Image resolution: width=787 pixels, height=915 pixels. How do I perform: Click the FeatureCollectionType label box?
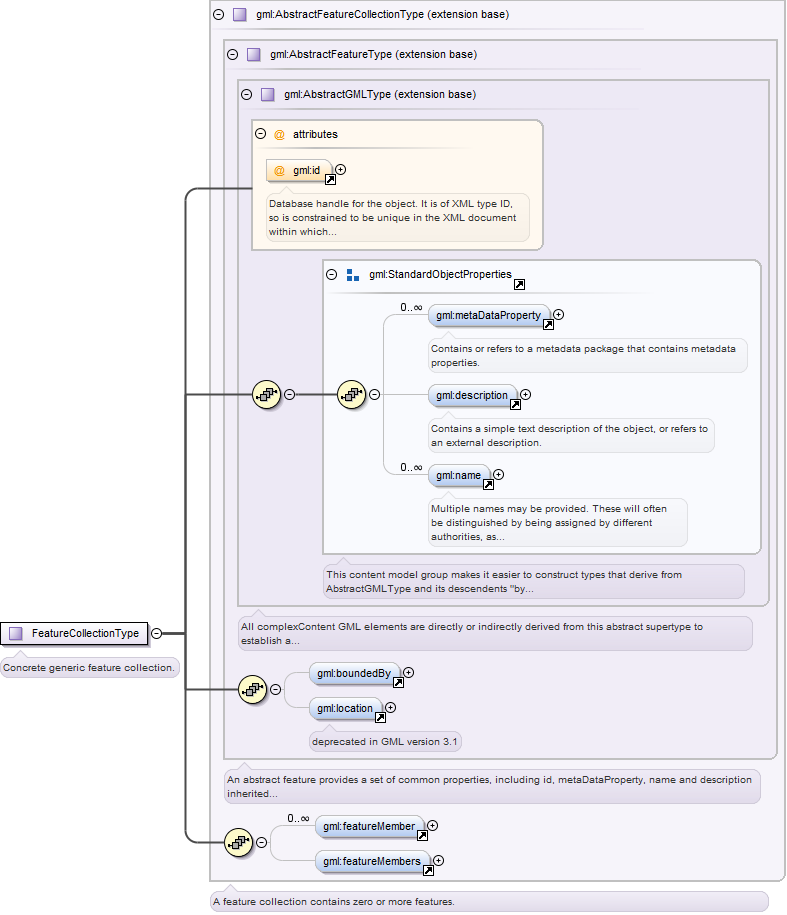(x=74, y=633)
